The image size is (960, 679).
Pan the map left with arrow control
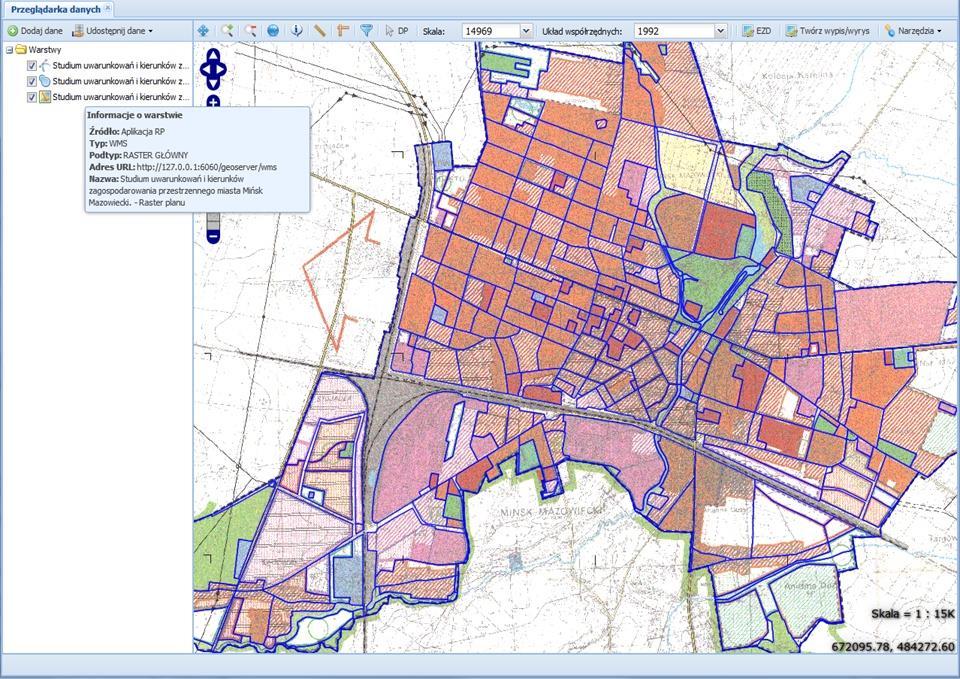pos(204,69)
